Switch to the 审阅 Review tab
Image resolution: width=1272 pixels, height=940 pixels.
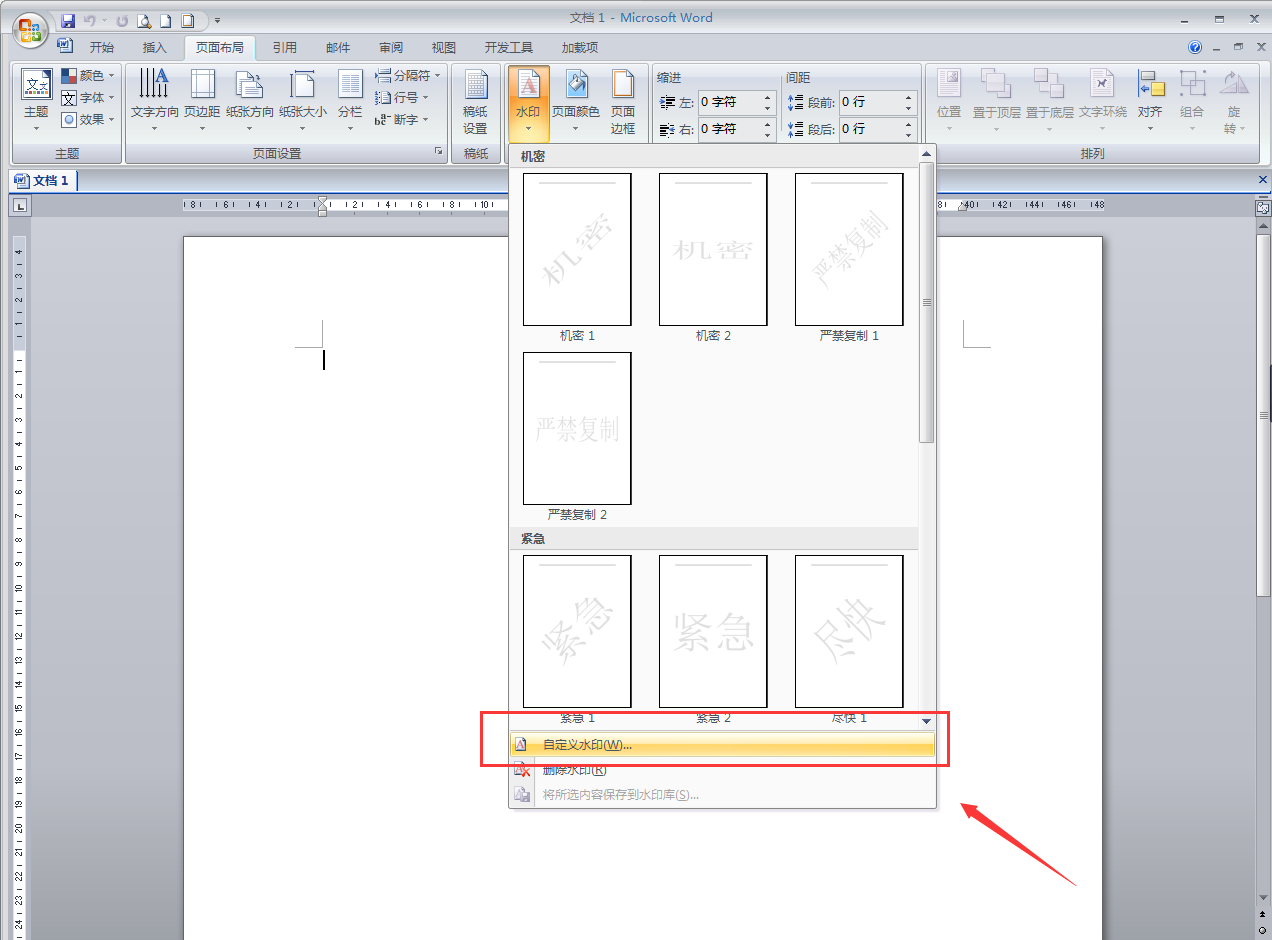pyautogui.click(x=391, y=47)
